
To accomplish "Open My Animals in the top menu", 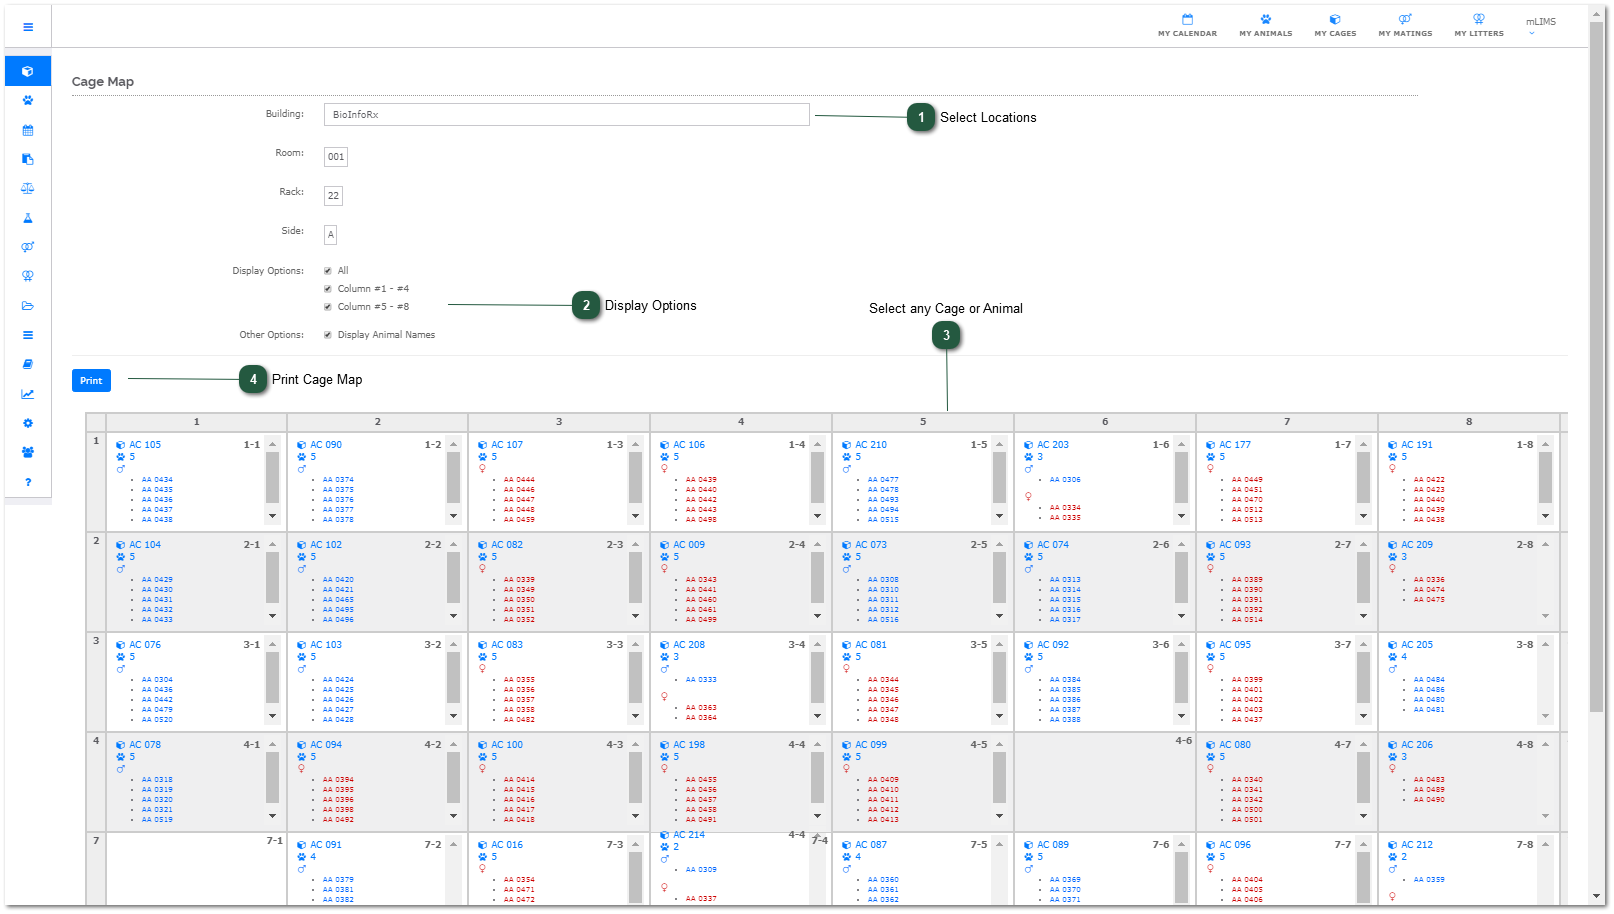I will tap(1266, 26).
